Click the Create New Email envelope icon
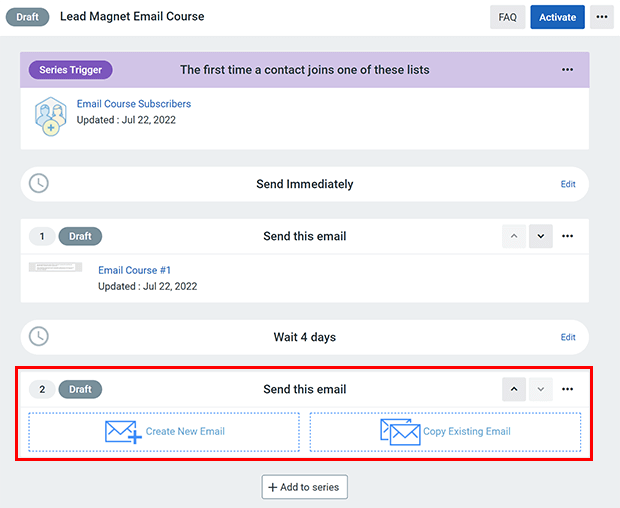 [x=123, y=432]
